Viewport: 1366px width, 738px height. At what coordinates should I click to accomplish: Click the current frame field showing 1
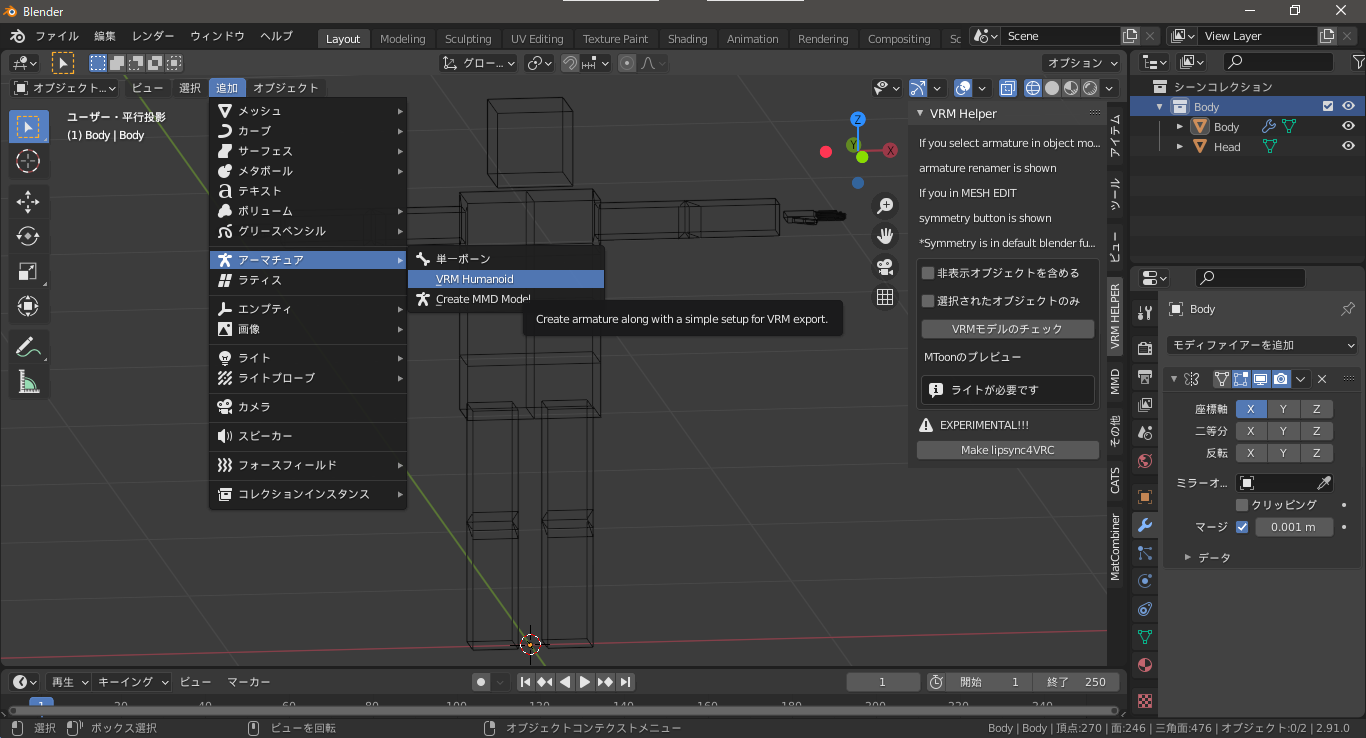(883, 682)
